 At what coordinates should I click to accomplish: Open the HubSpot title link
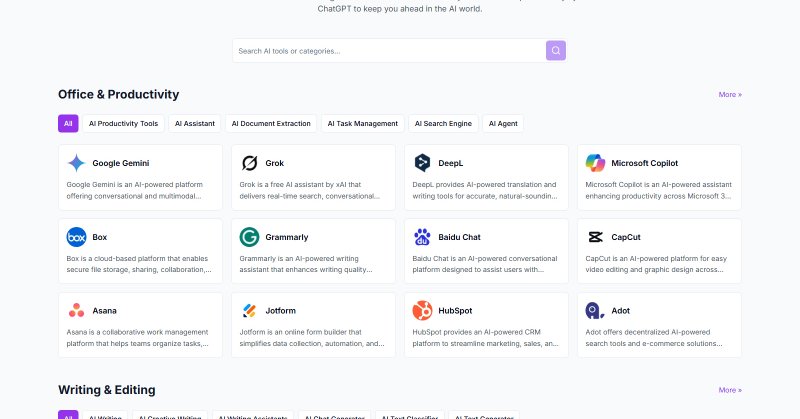click(455, 311)
